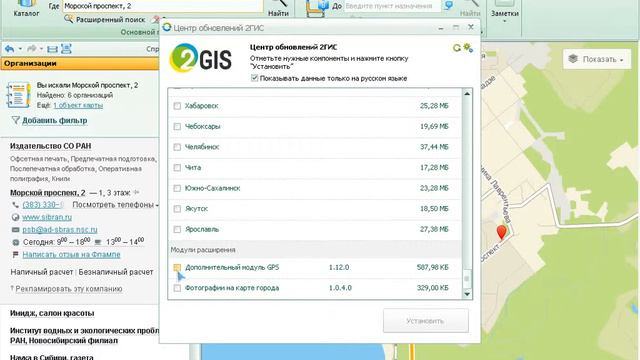Click the 2GIS logo in update center
640x360 pixels.
(200, 58)
